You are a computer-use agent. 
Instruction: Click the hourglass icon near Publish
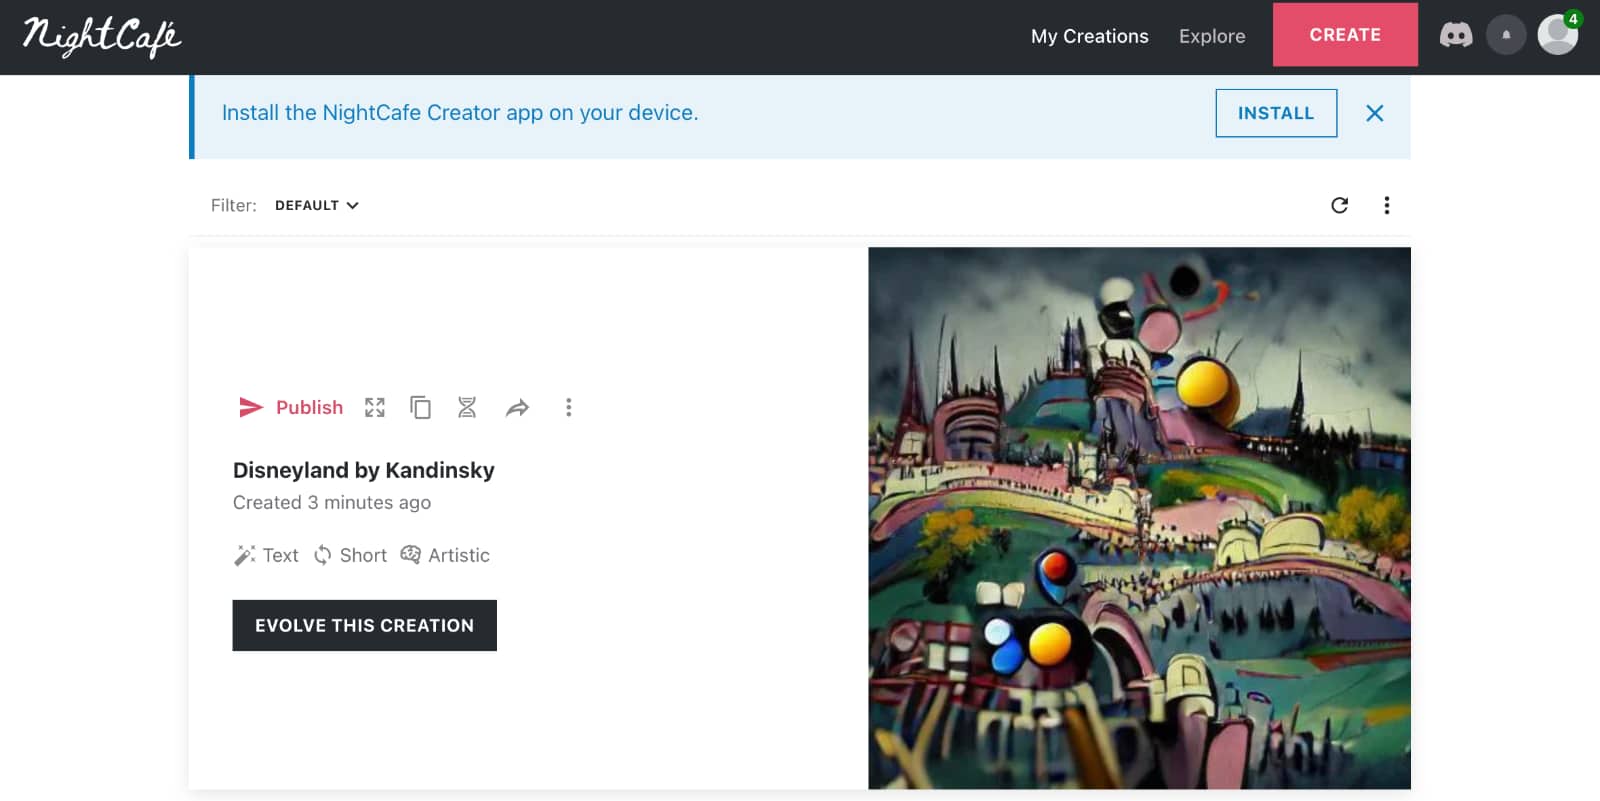(x=467, y=407)
